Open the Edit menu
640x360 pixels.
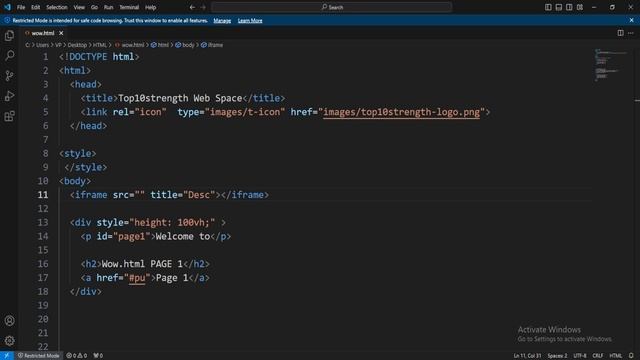[x=36, y=7]
